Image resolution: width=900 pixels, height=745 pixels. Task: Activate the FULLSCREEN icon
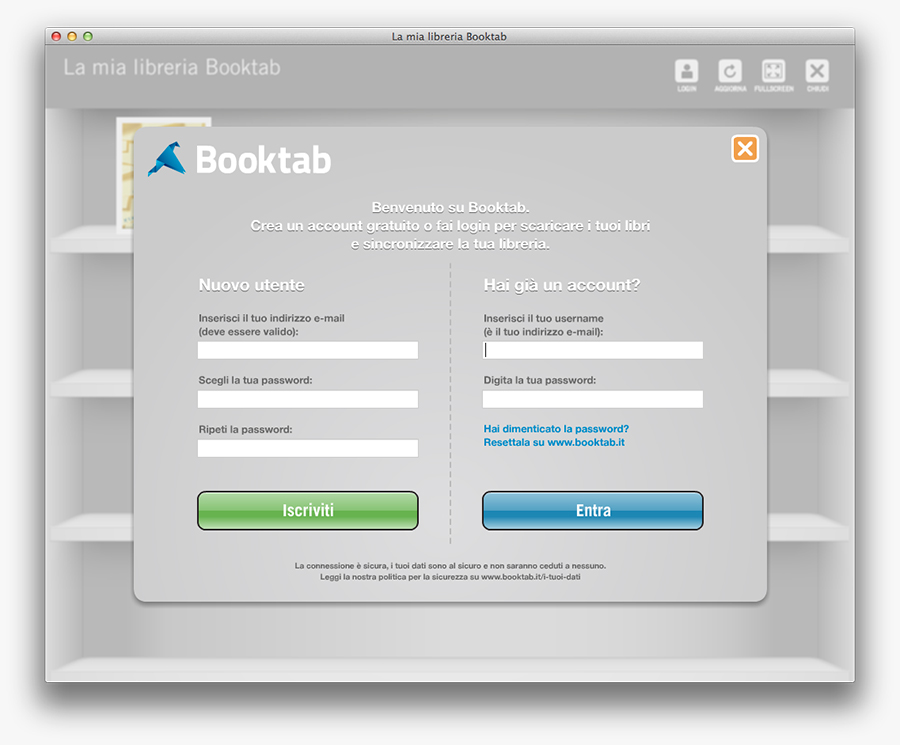(x=774, y=74)
